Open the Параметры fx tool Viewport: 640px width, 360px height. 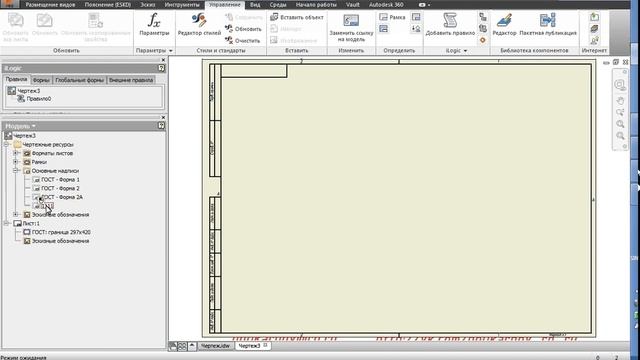[154, 24]
